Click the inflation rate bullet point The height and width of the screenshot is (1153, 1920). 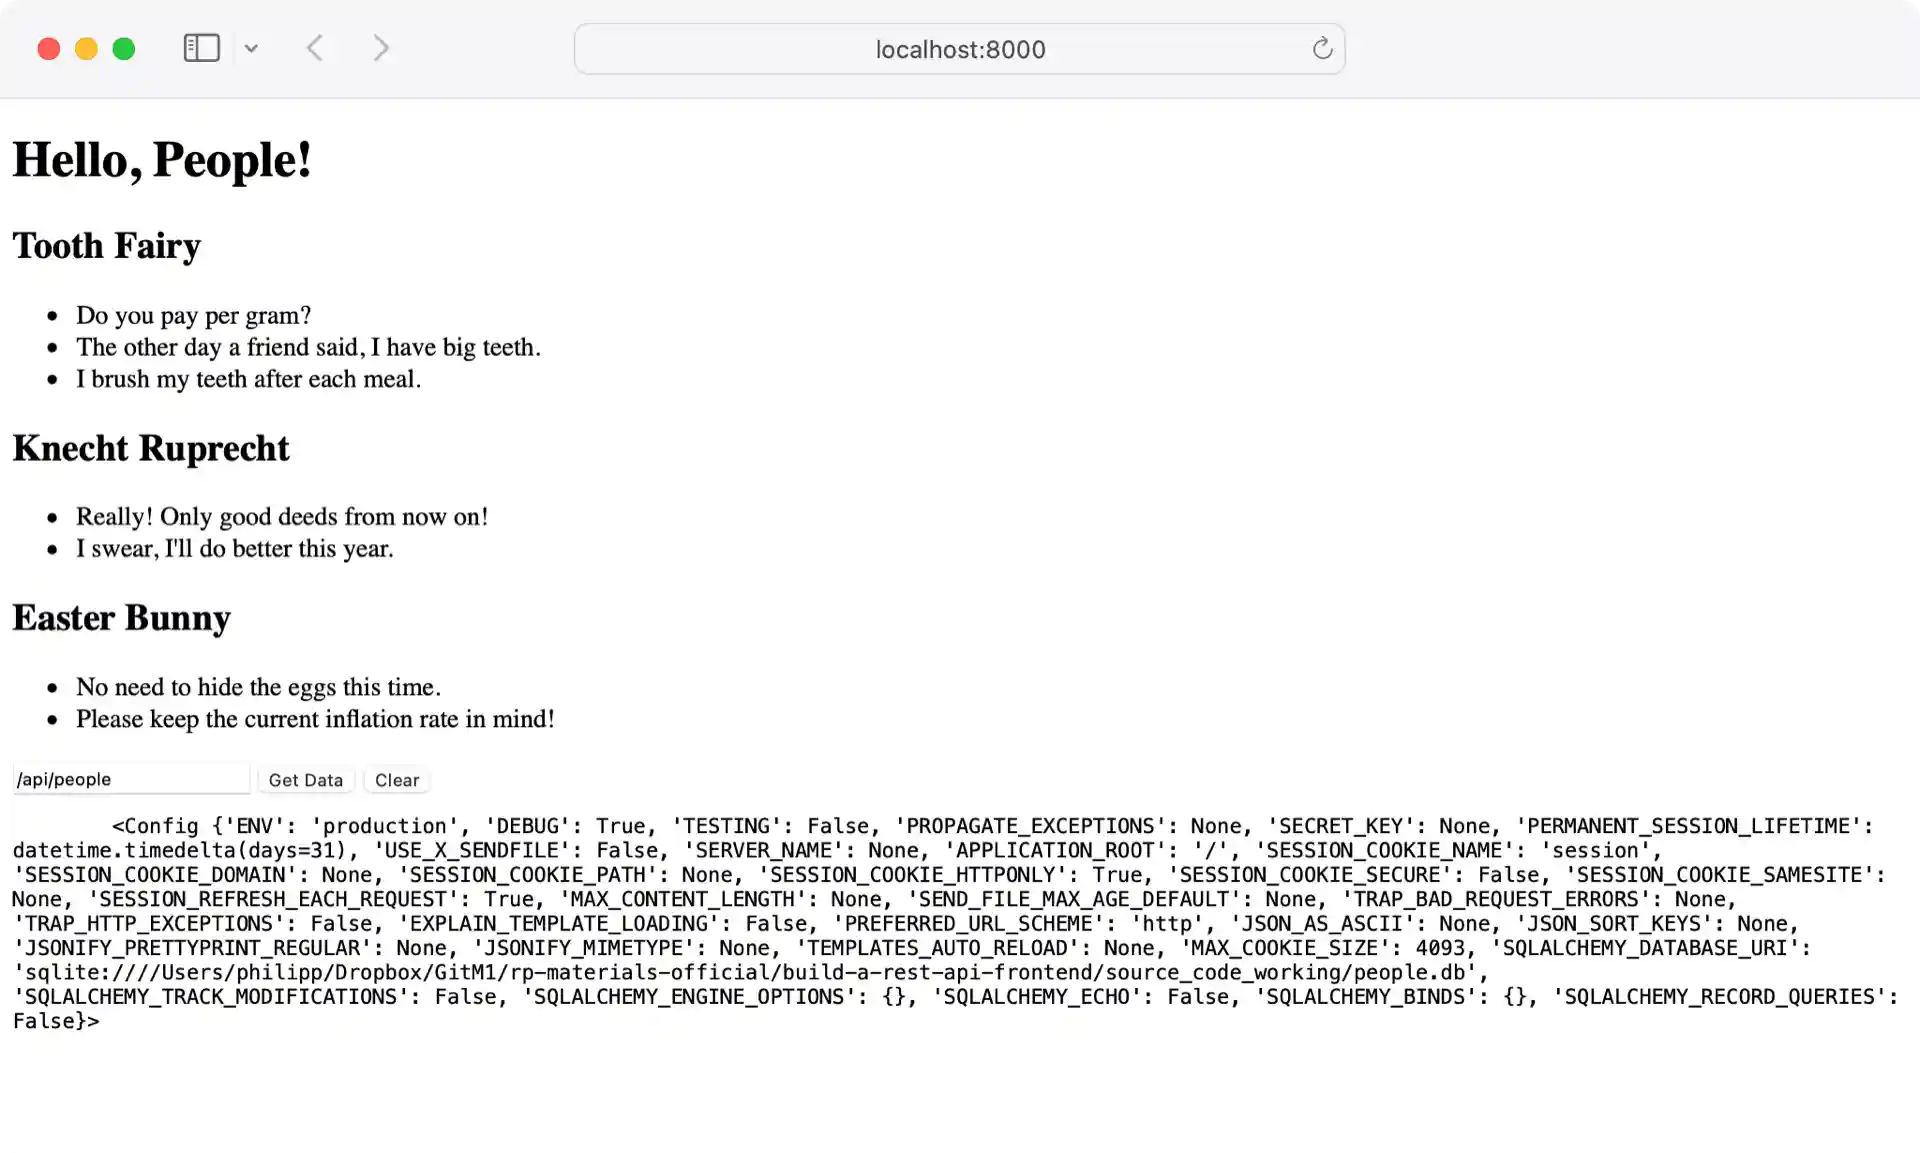pyautogui.click(x=315, y=718)
